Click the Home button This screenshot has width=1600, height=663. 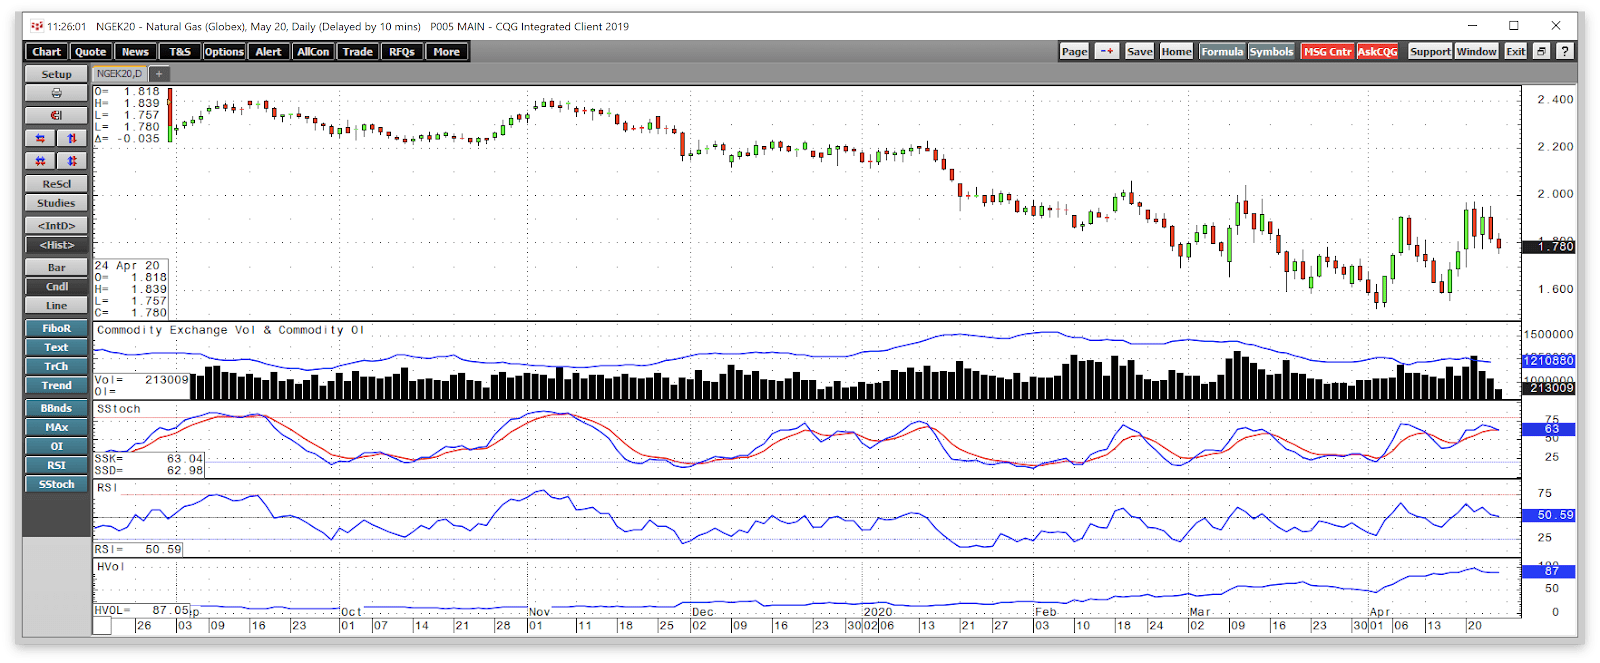(x=1176, y=51)
